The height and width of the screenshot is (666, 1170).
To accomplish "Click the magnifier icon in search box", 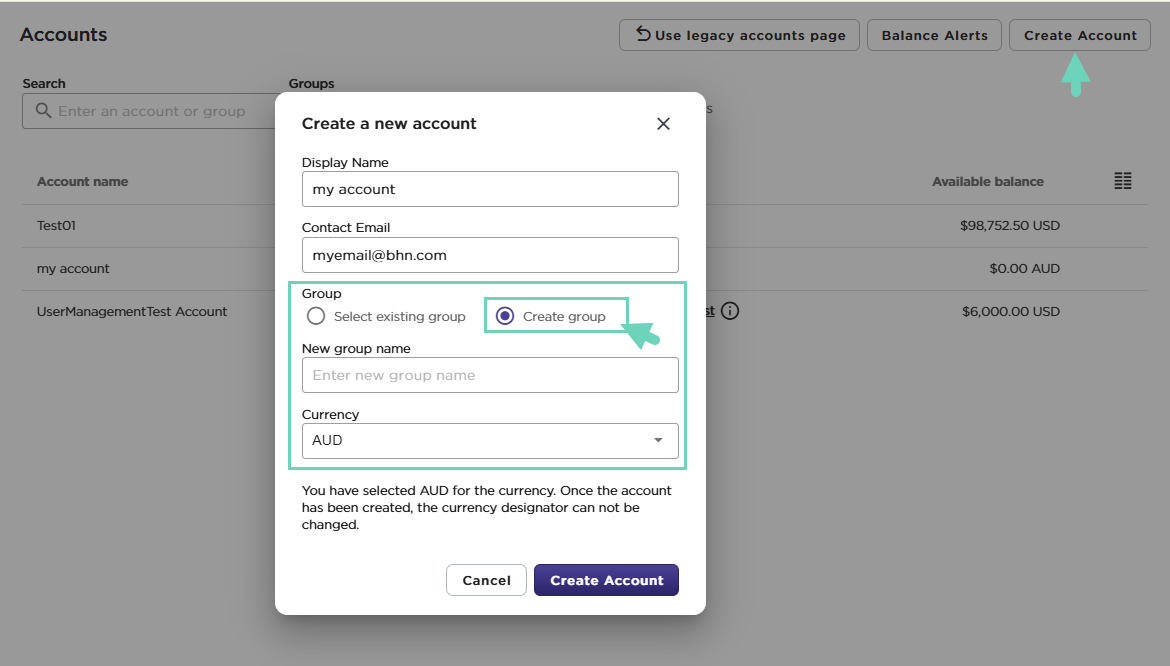I will 43,111.
